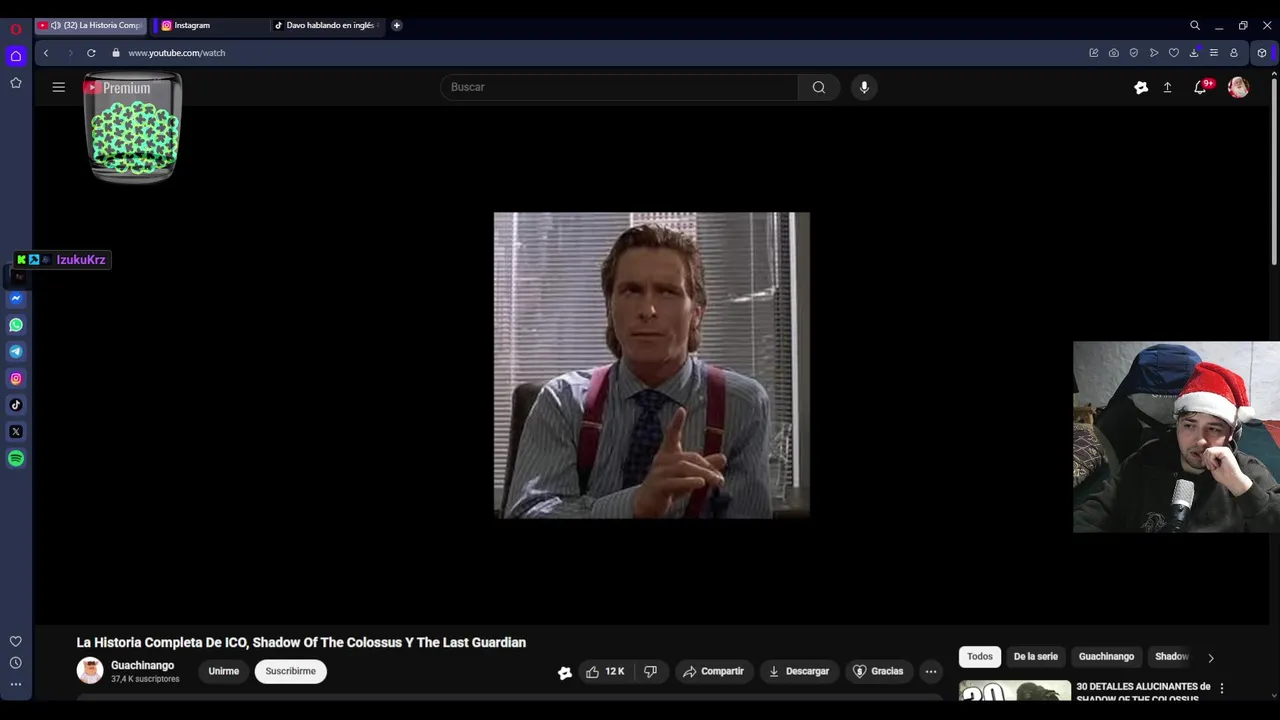Select the Shadow filter chip
The image size is (1280, 720).
click(1171, 657)
